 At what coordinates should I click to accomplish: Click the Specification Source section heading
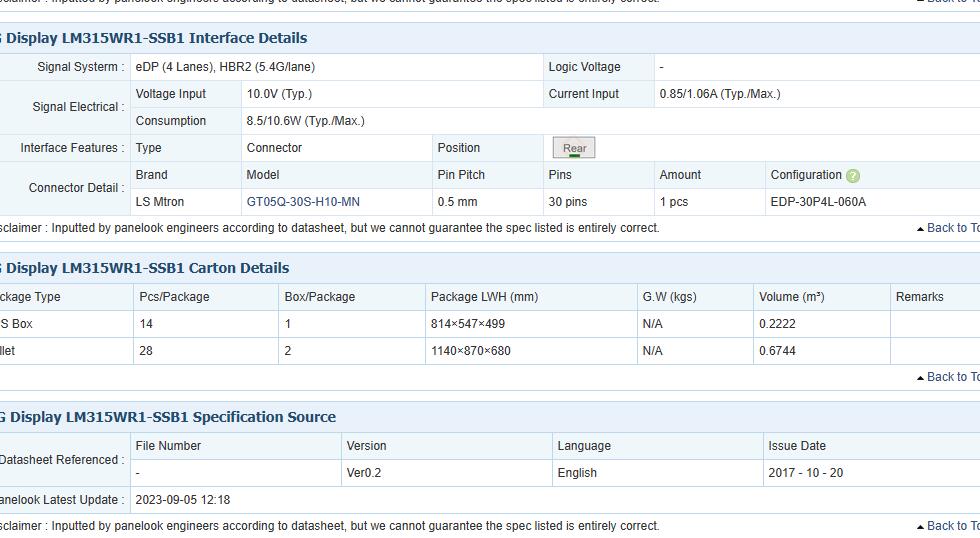[x=168, y=417]
